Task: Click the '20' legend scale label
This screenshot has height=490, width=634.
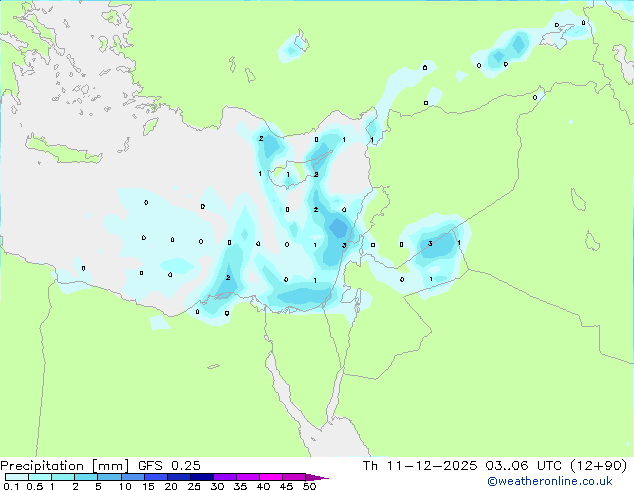Action: (171, 486)
